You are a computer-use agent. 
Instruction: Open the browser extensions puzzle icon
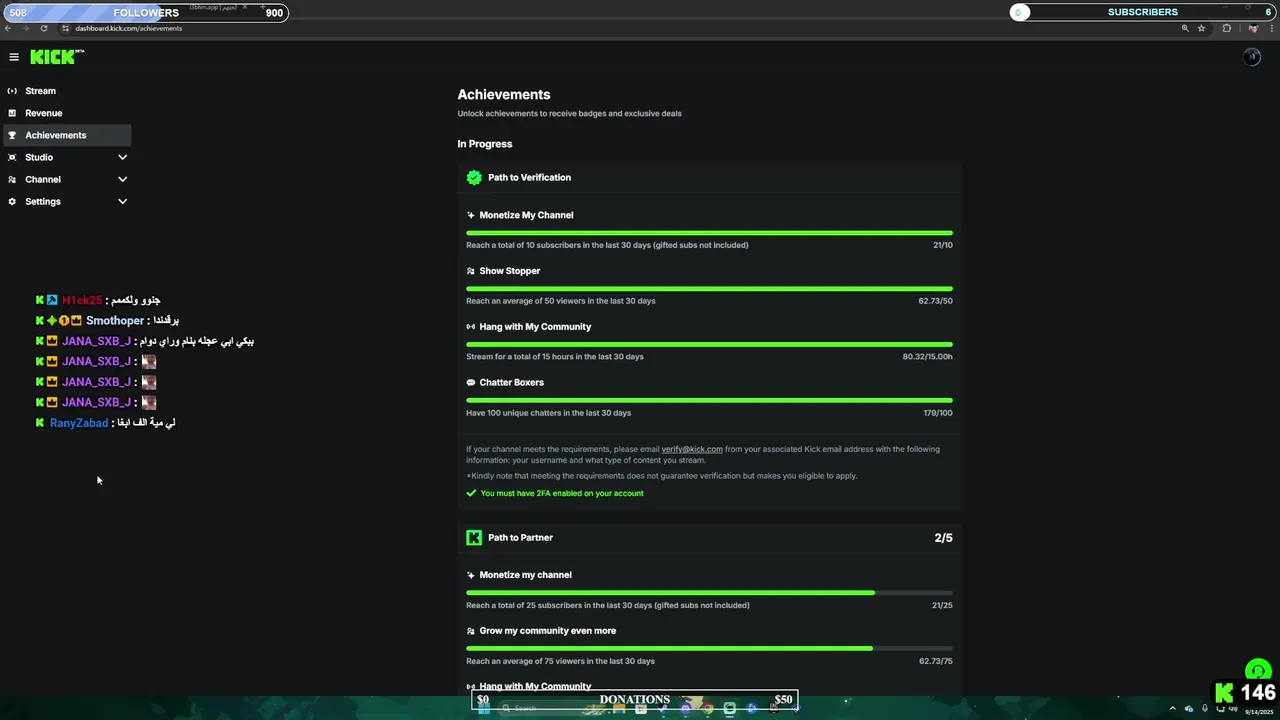pyautogui.click(x=1227, y=28)
